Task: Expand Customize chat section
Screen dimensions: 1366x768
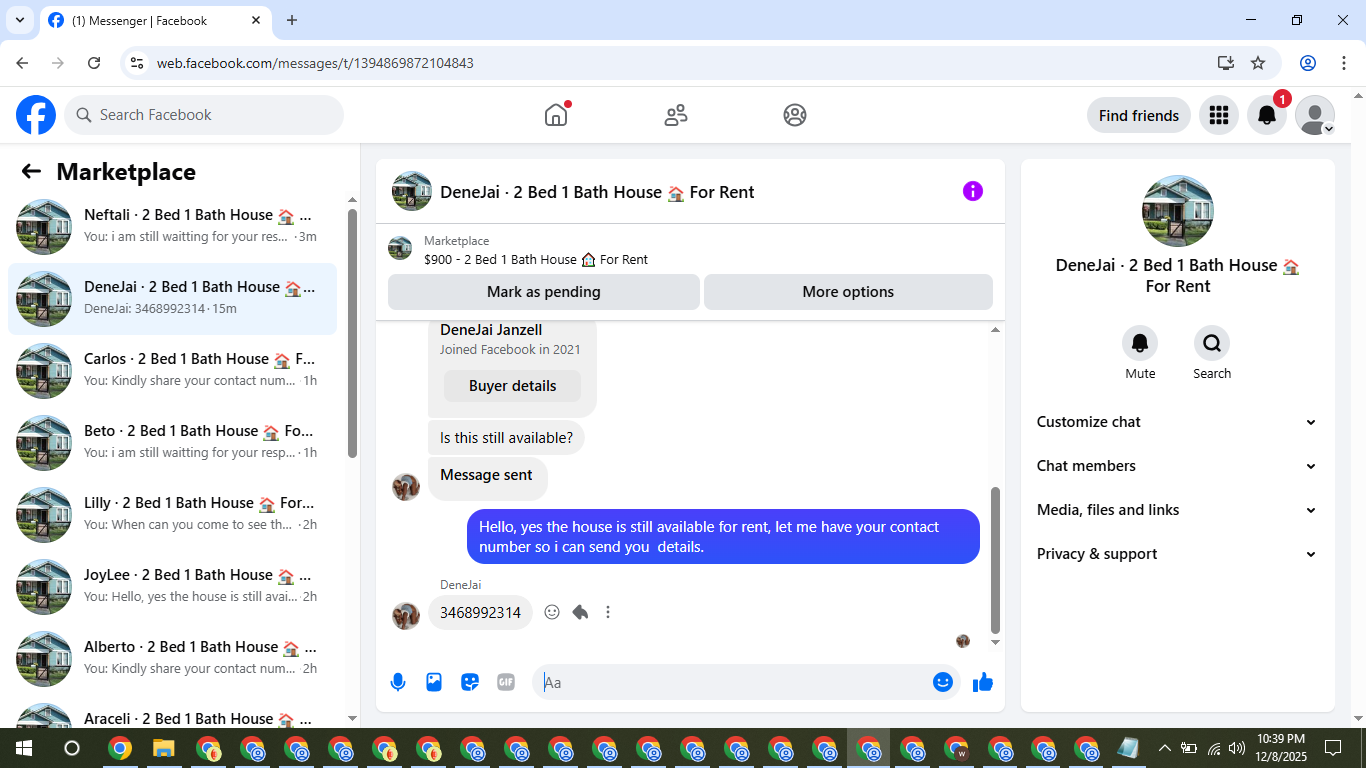Action: pyautogui.click(x=1176, y=422)
